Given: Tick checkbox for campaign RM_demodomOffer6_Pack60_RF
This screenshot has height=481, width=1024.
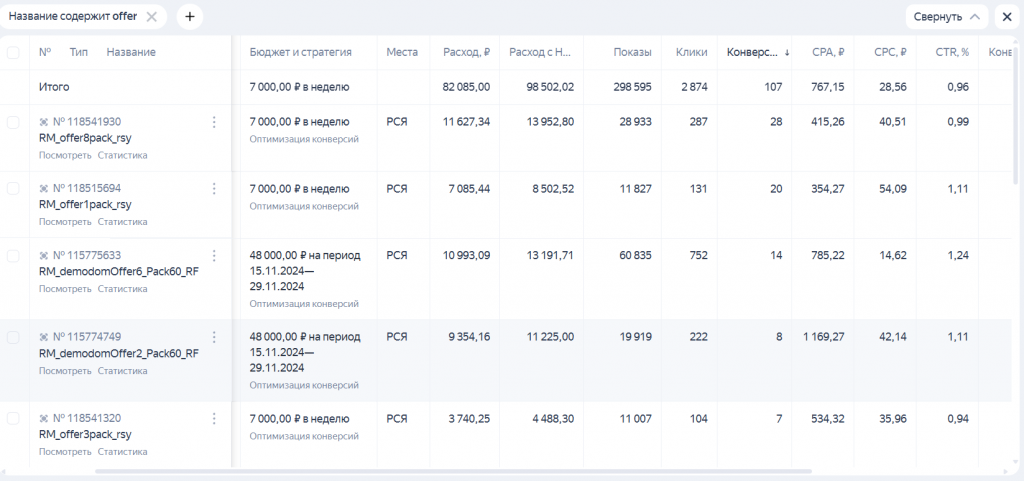Looking at the screenshot, I should coord(13,256).
